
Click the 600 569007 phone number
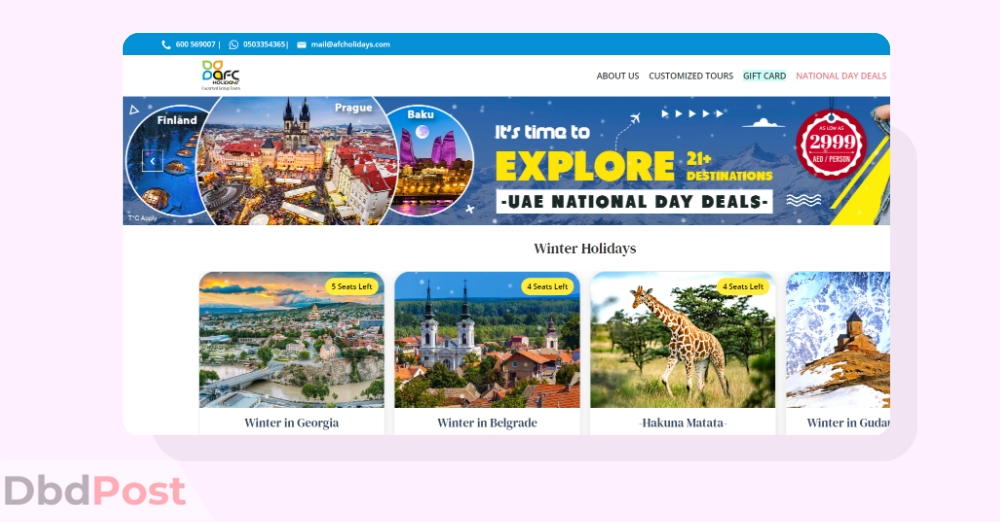point(195,45)
